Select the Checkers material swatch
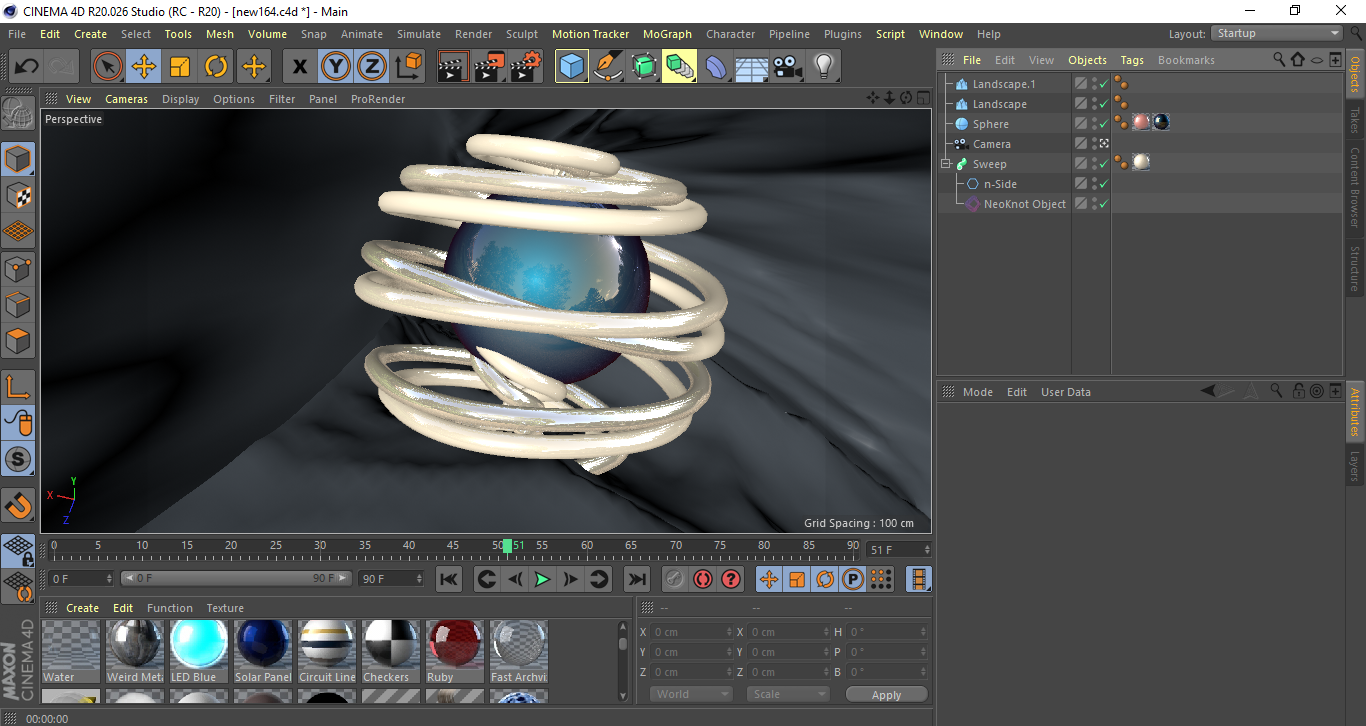Screen dimensions: 1366x726 pyautogui.click(x=391, y=651)
